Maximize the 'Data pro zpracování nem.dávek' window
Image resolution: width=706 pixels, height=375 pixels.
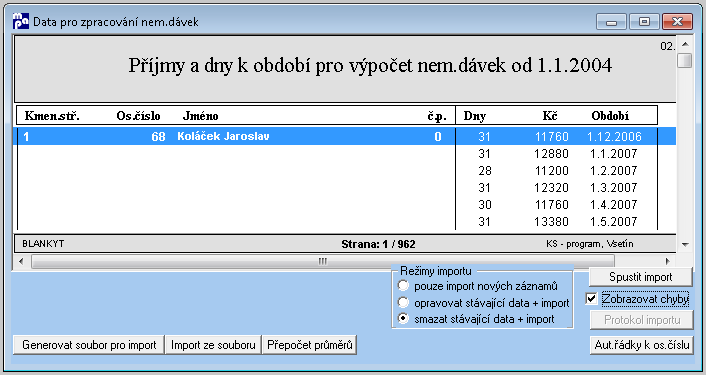(644, 22)
